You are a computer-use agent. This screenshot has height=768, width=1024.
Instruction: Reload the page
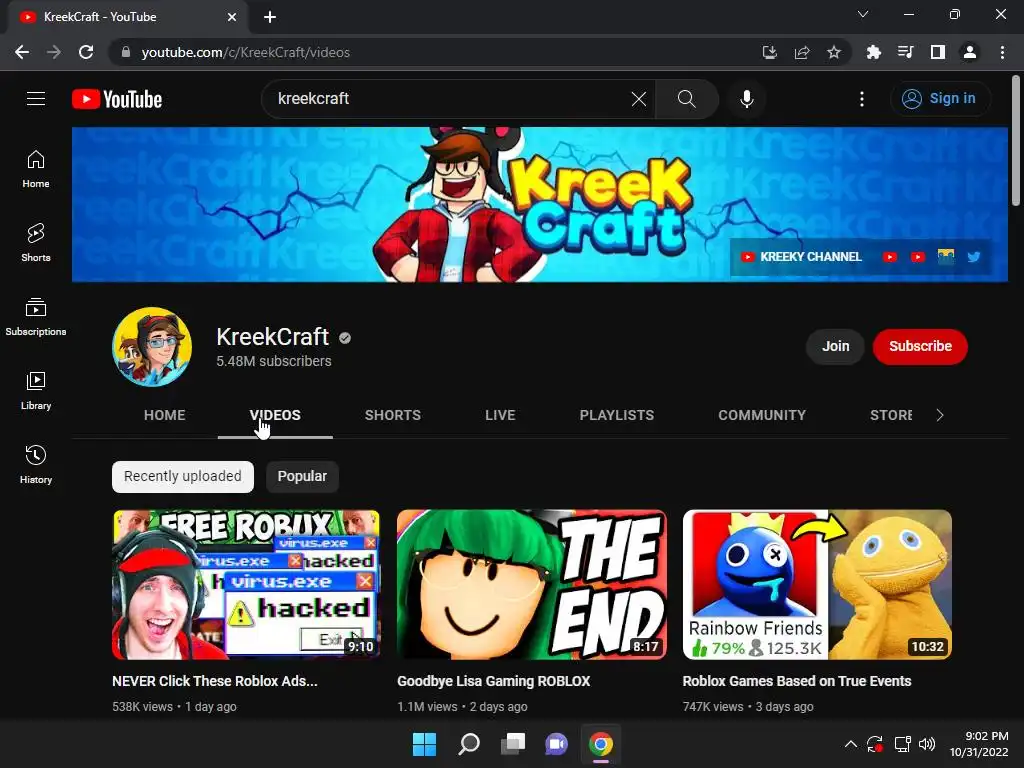pos(86,52)
